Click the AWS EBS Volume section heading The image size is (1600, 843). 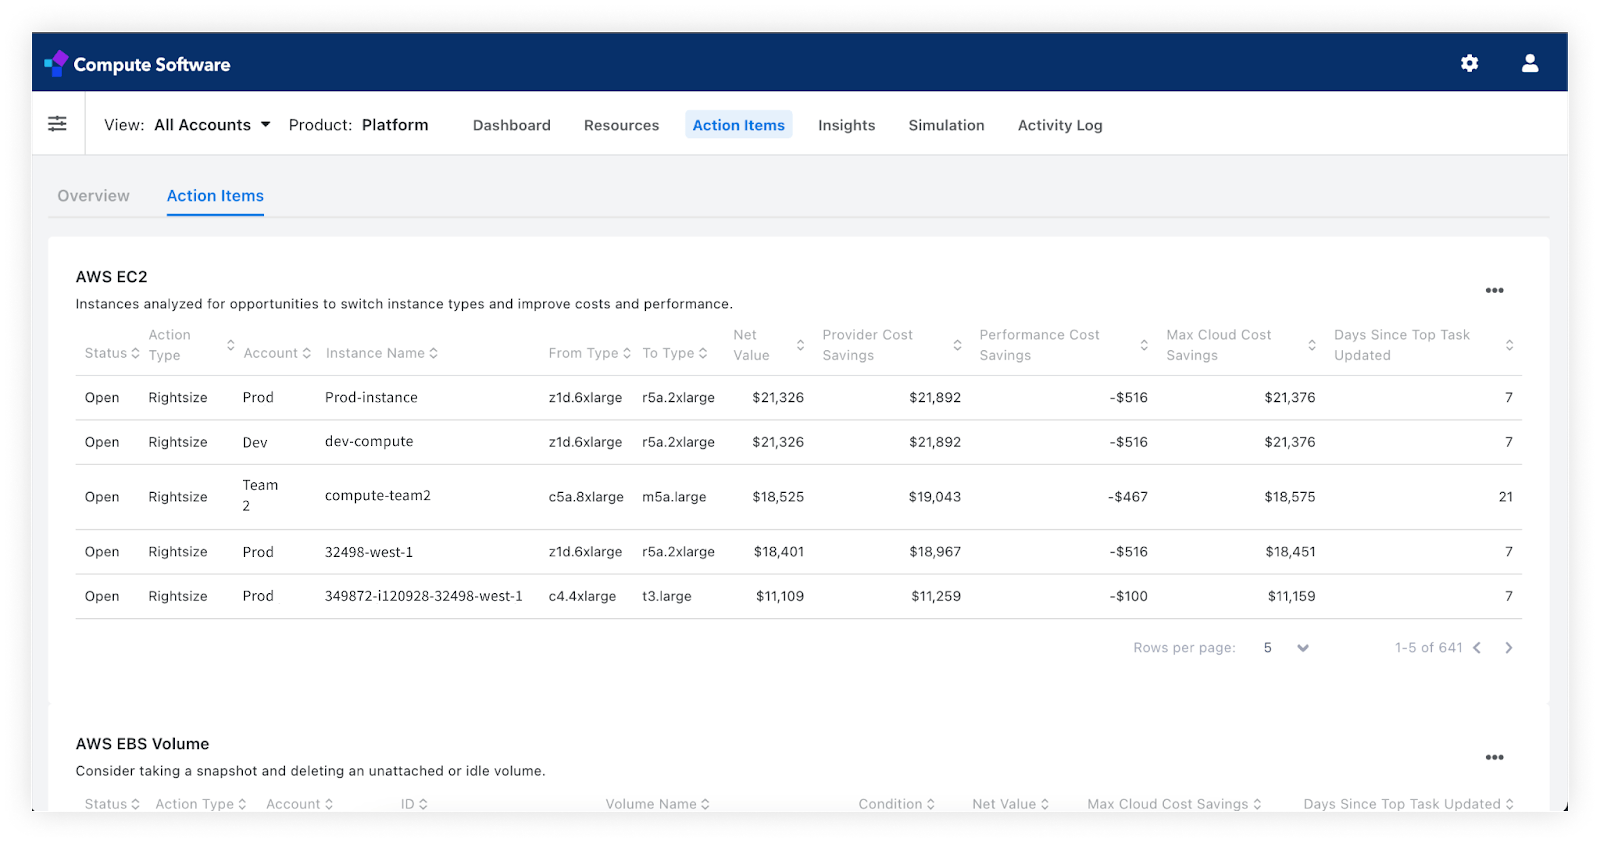[143, 744]
